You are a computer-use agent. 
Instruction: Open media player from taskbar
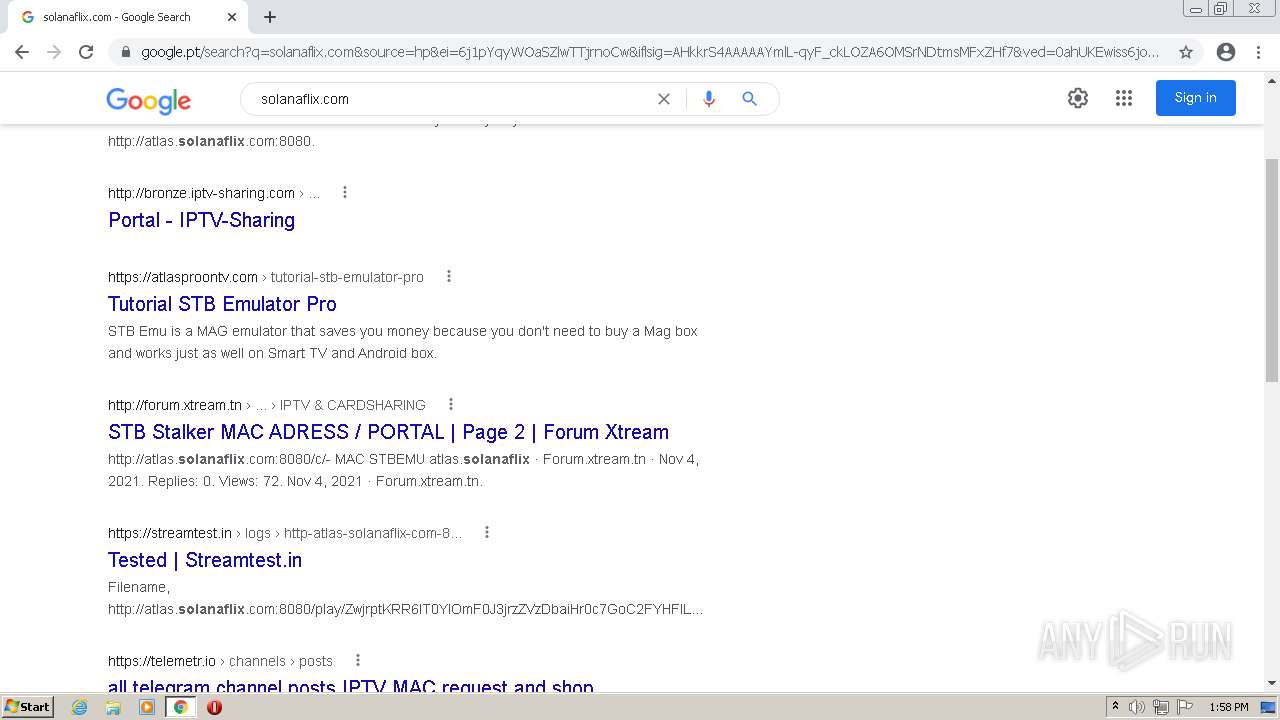(x=147, y=707)
